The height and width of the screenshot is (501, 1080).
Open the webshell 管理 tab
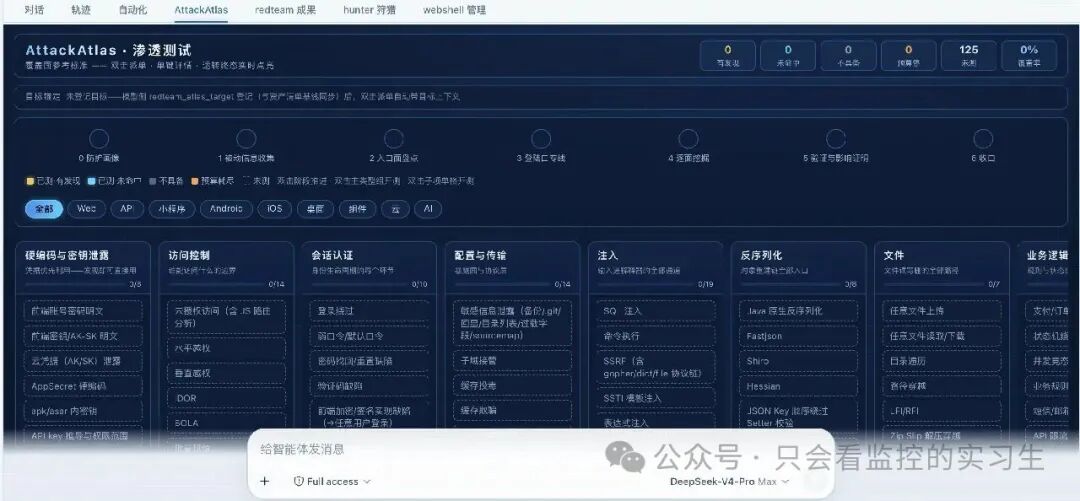click(x=455, y=10)
